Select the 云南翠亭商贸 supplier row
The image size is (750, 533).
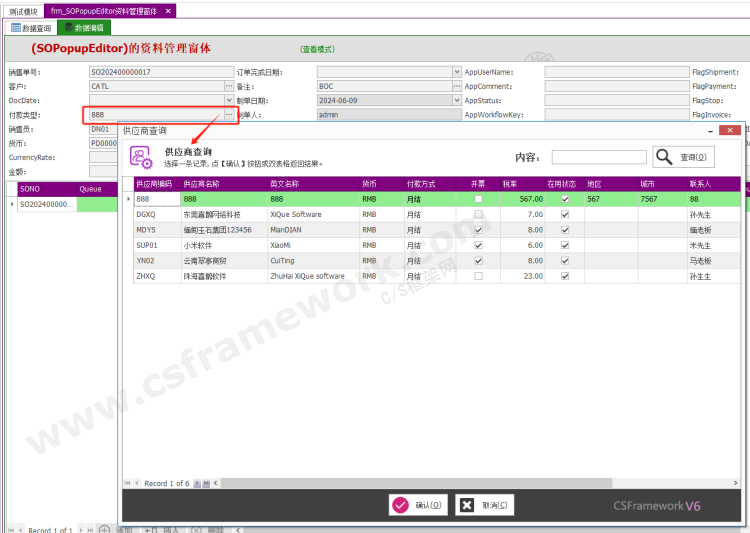click(220, 260)
